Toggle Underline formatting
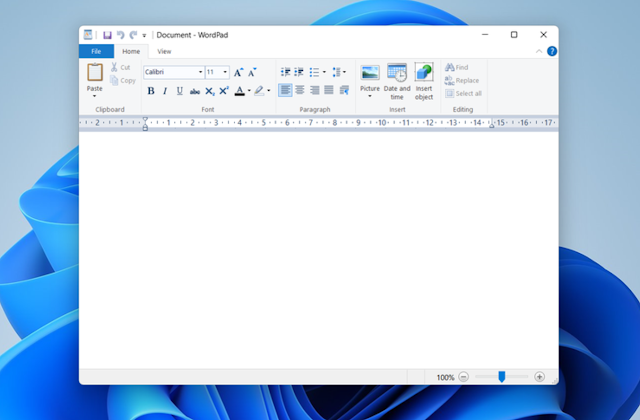 tap(180, 91)
